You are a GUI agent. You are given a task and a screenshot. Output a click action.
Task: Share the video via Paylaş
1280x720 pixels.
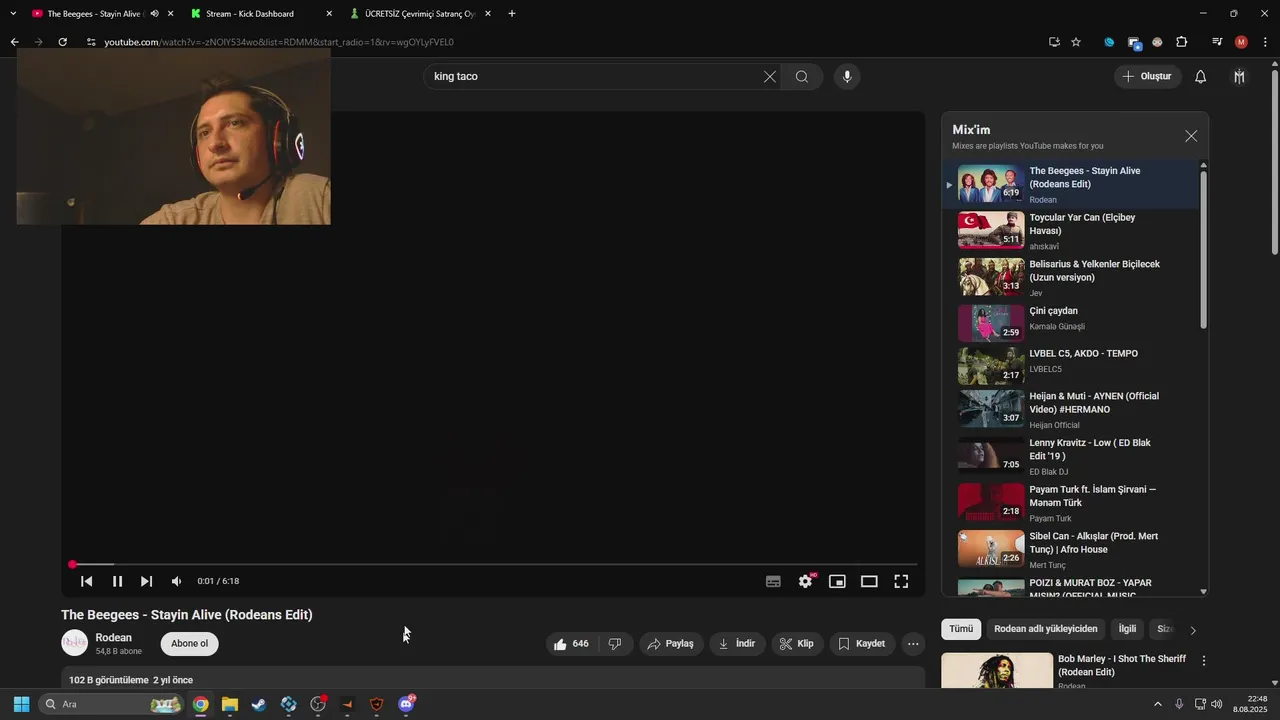[x=670, y=644]
